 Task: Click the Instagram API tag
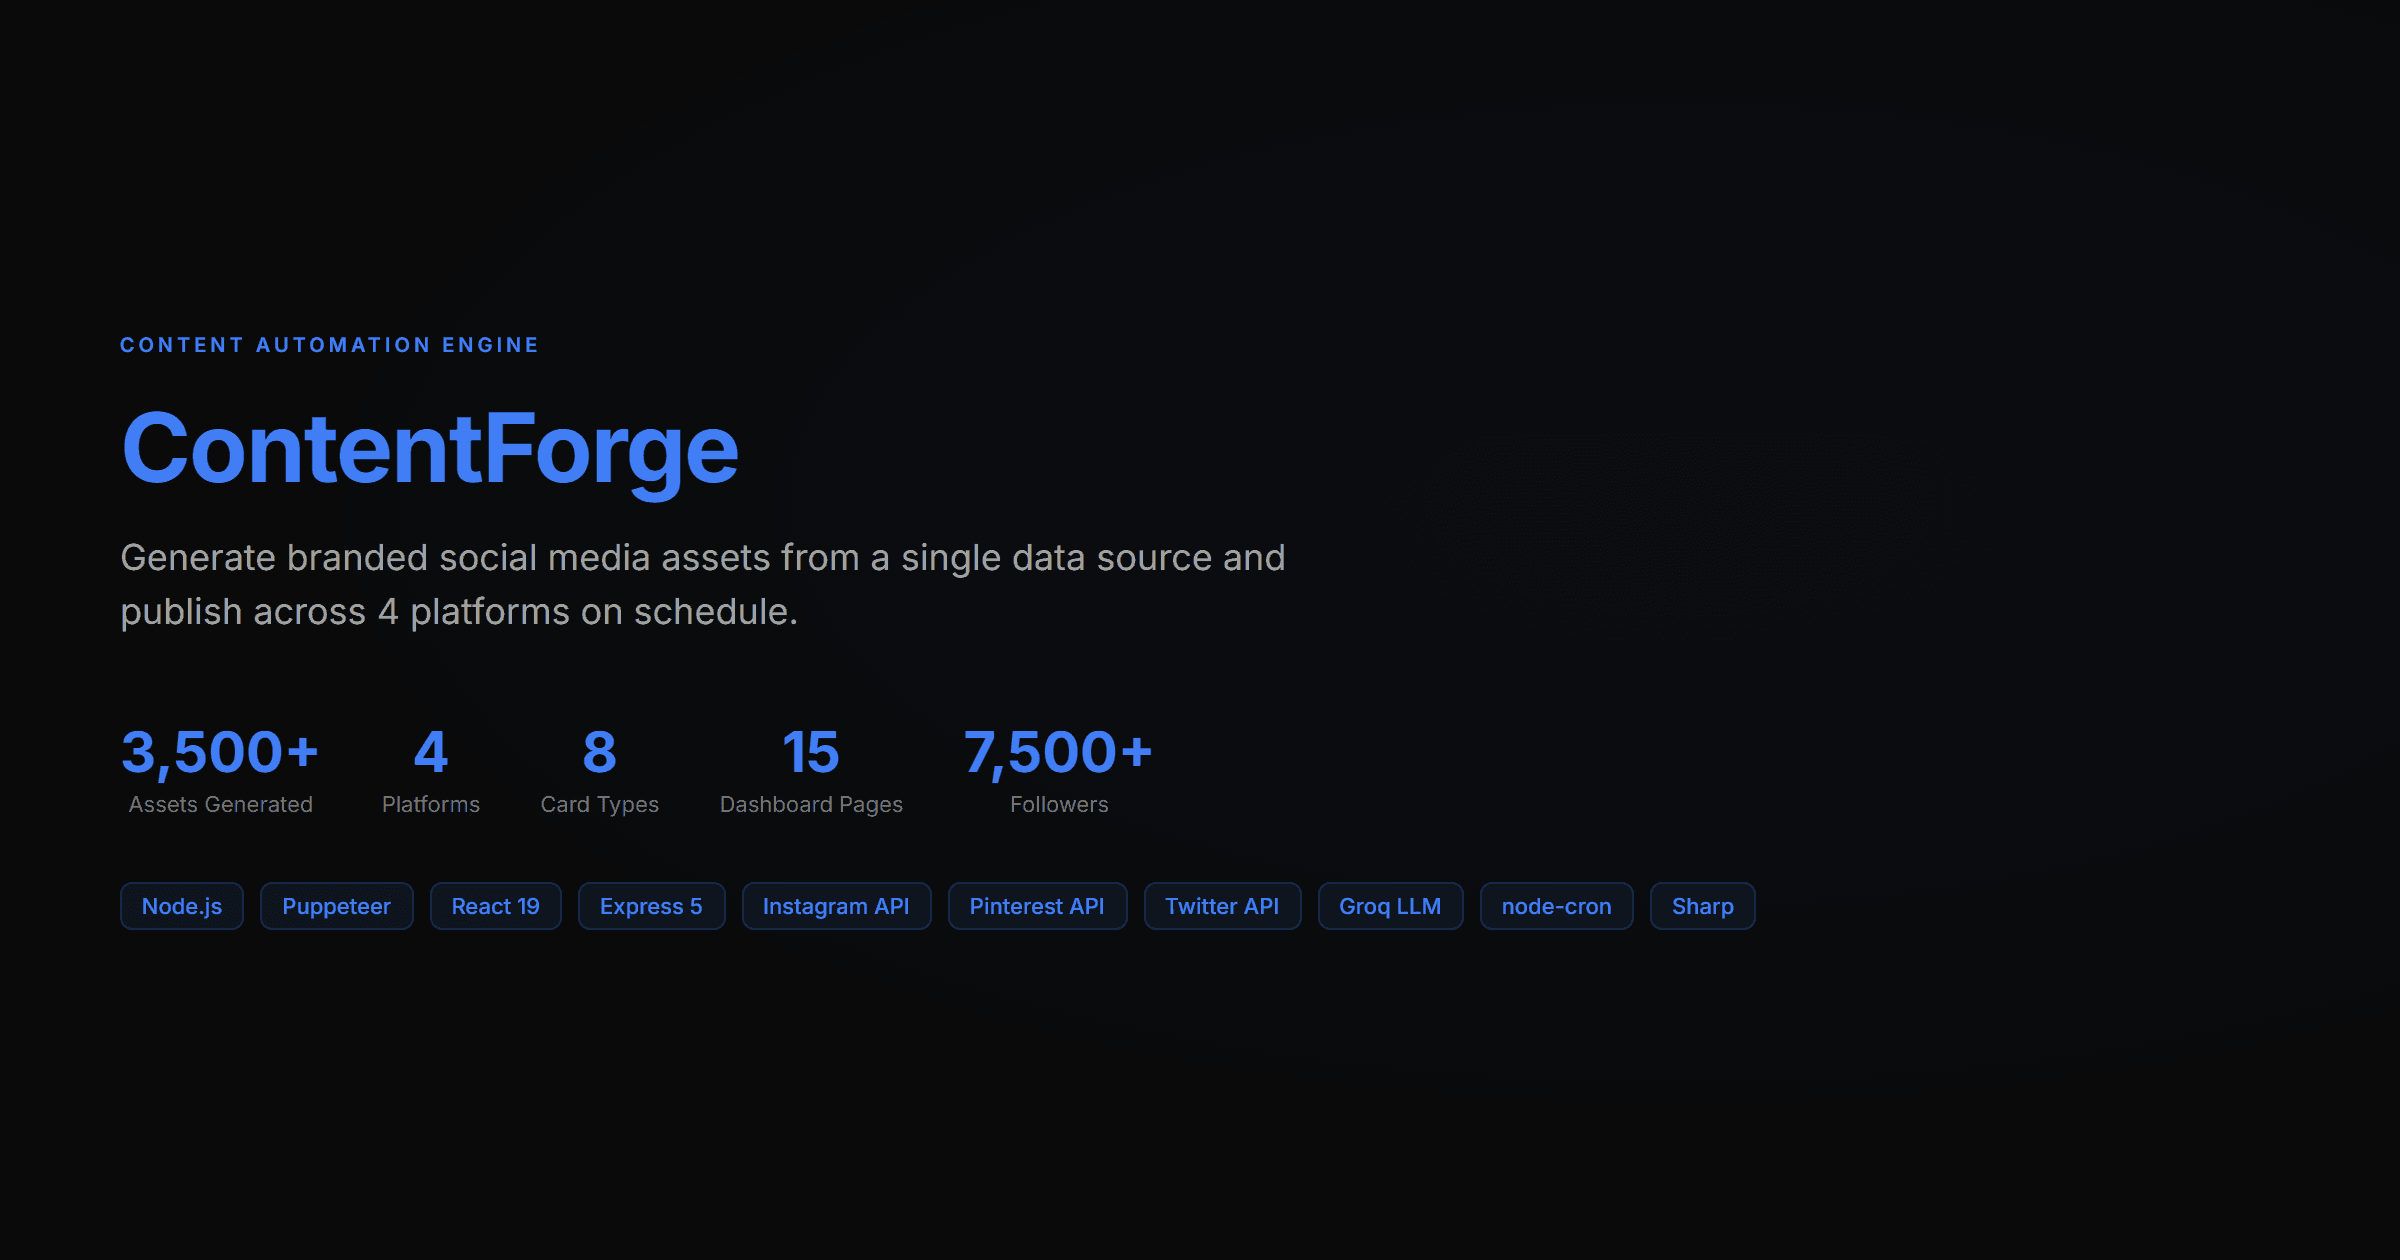click(x=836, y=905)
